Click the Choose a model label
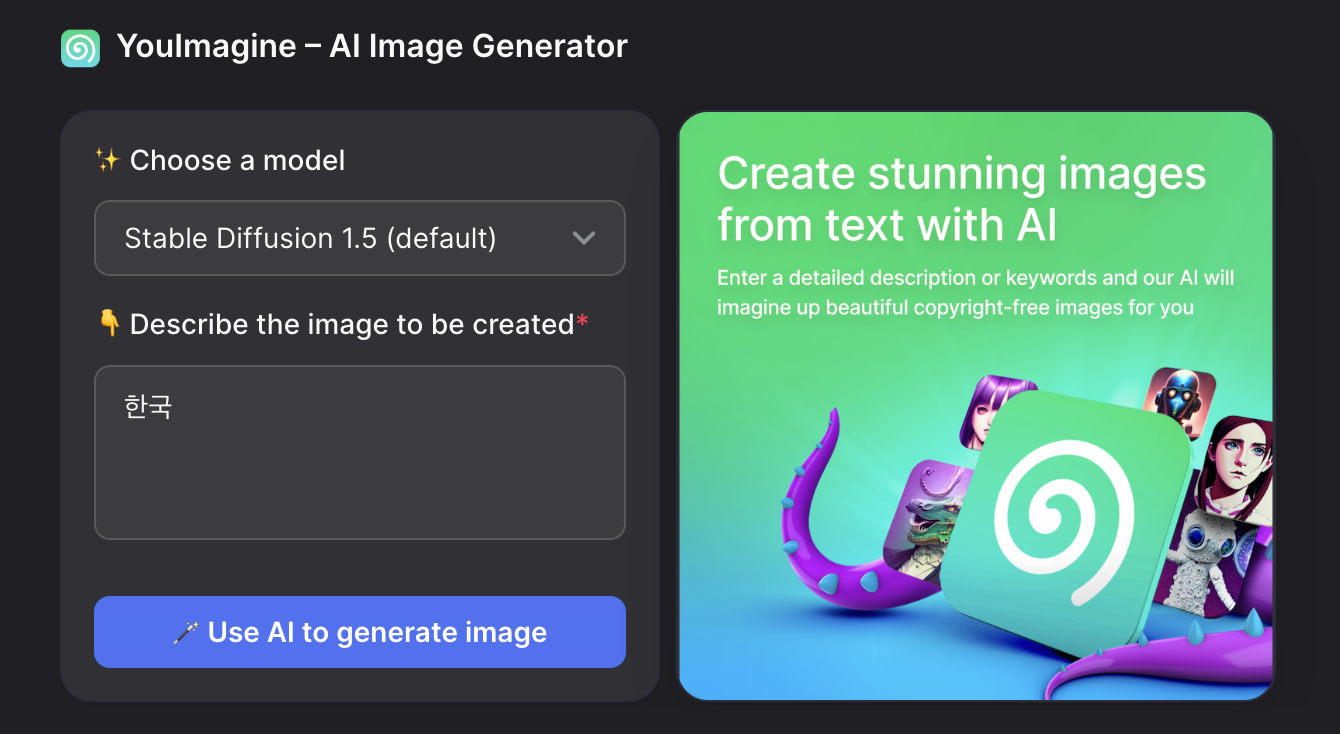The width and height of the screenshot is (1340, 734). point(237,160)
